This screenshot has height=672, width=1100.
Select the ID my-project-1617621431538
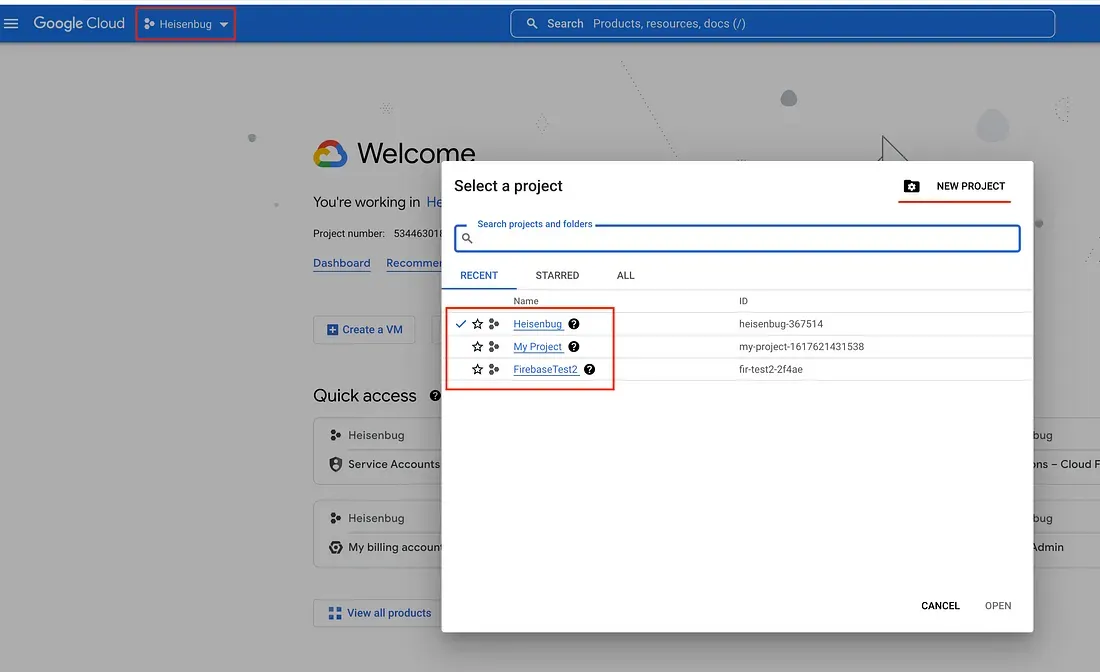[801, 347]
